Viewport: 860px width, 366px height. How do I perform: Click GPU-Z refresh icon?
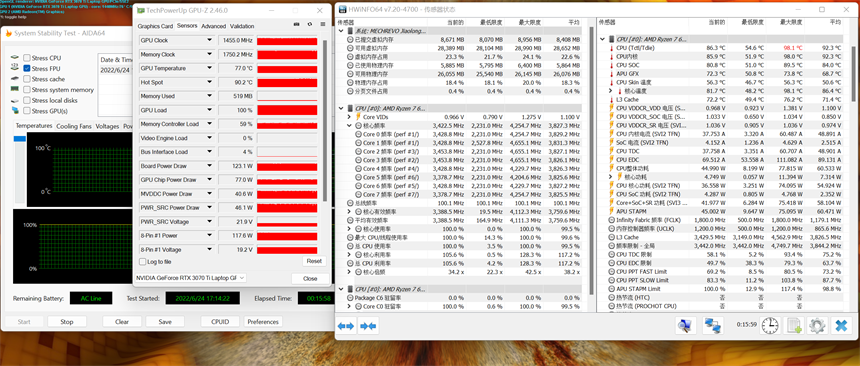310,25
